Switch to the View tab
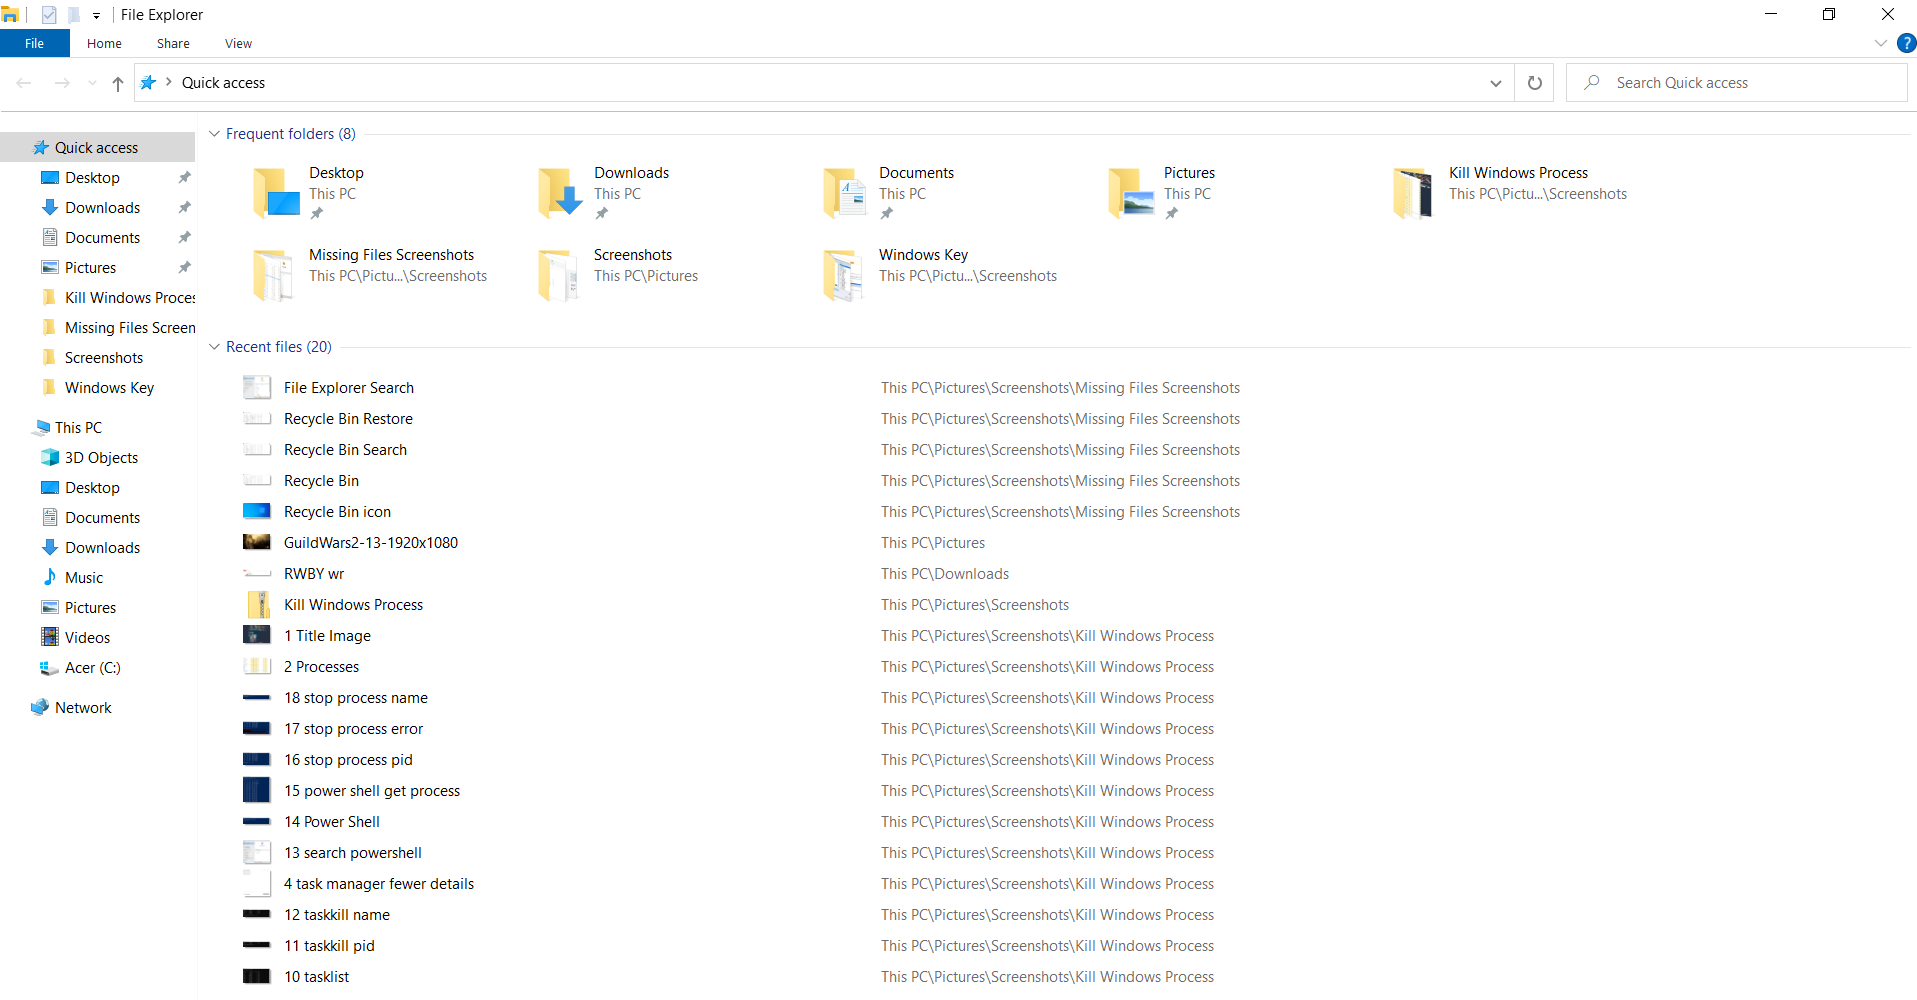 [x=237, y=43]
